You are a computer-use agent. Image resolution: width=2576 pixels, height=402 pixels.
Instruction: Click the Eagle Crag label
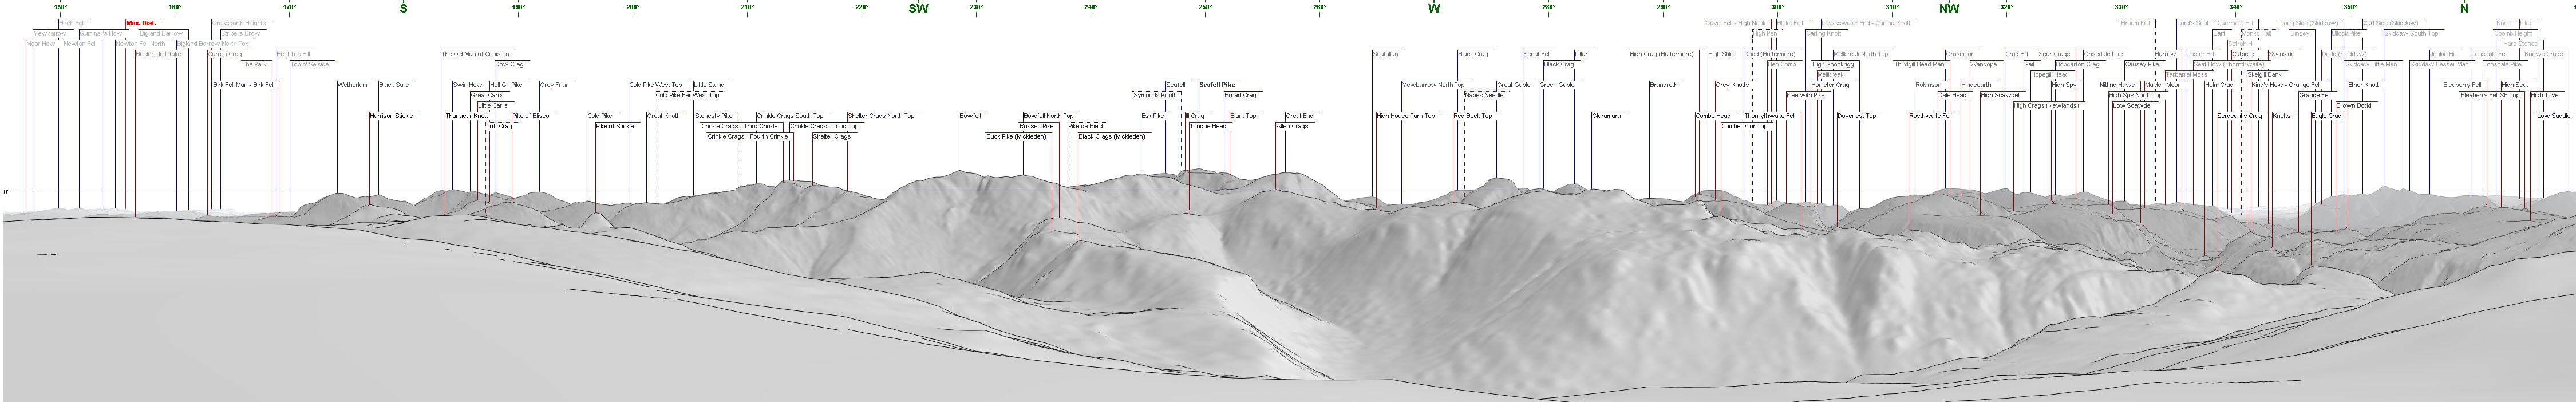pyautogui.click(x=2326, y=116)
